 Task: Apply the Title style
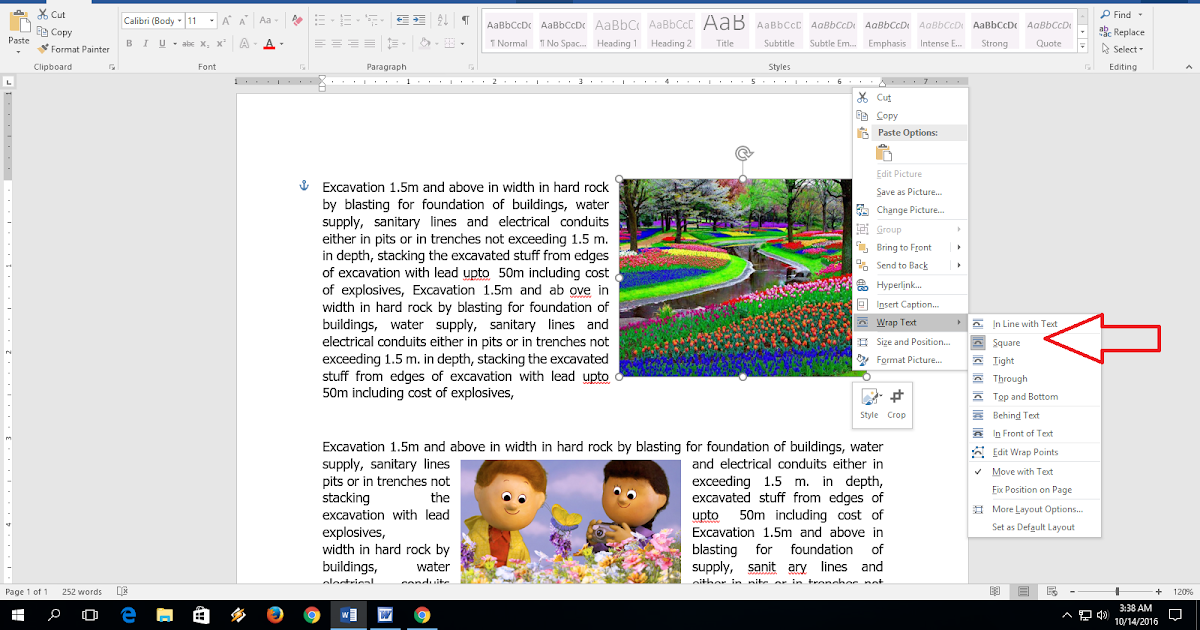(x=725, y=31)
